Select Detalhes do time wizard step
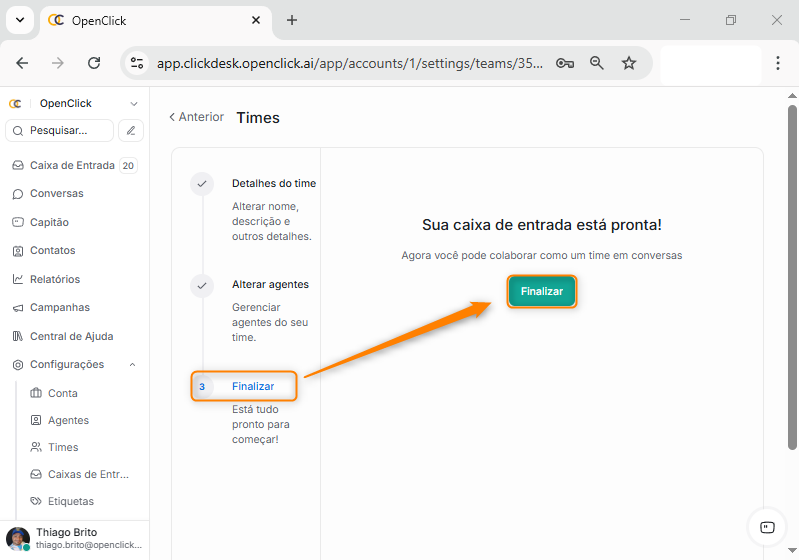 click(273, 183)
